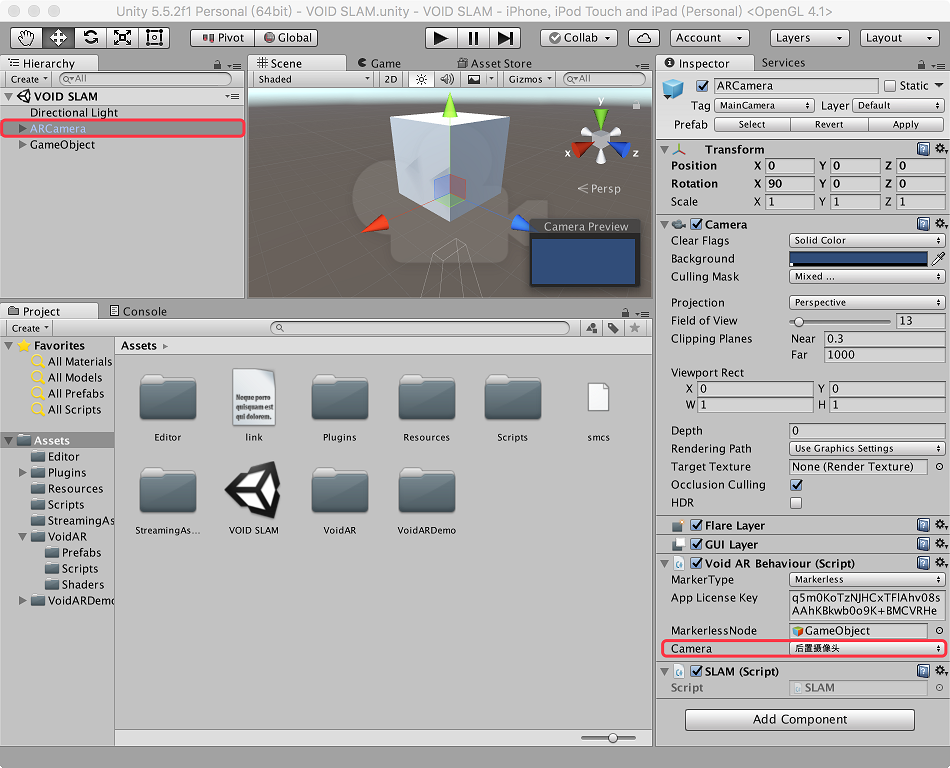
Task: Open the Shaded draw mode dropdown
Action: (313, 79)
